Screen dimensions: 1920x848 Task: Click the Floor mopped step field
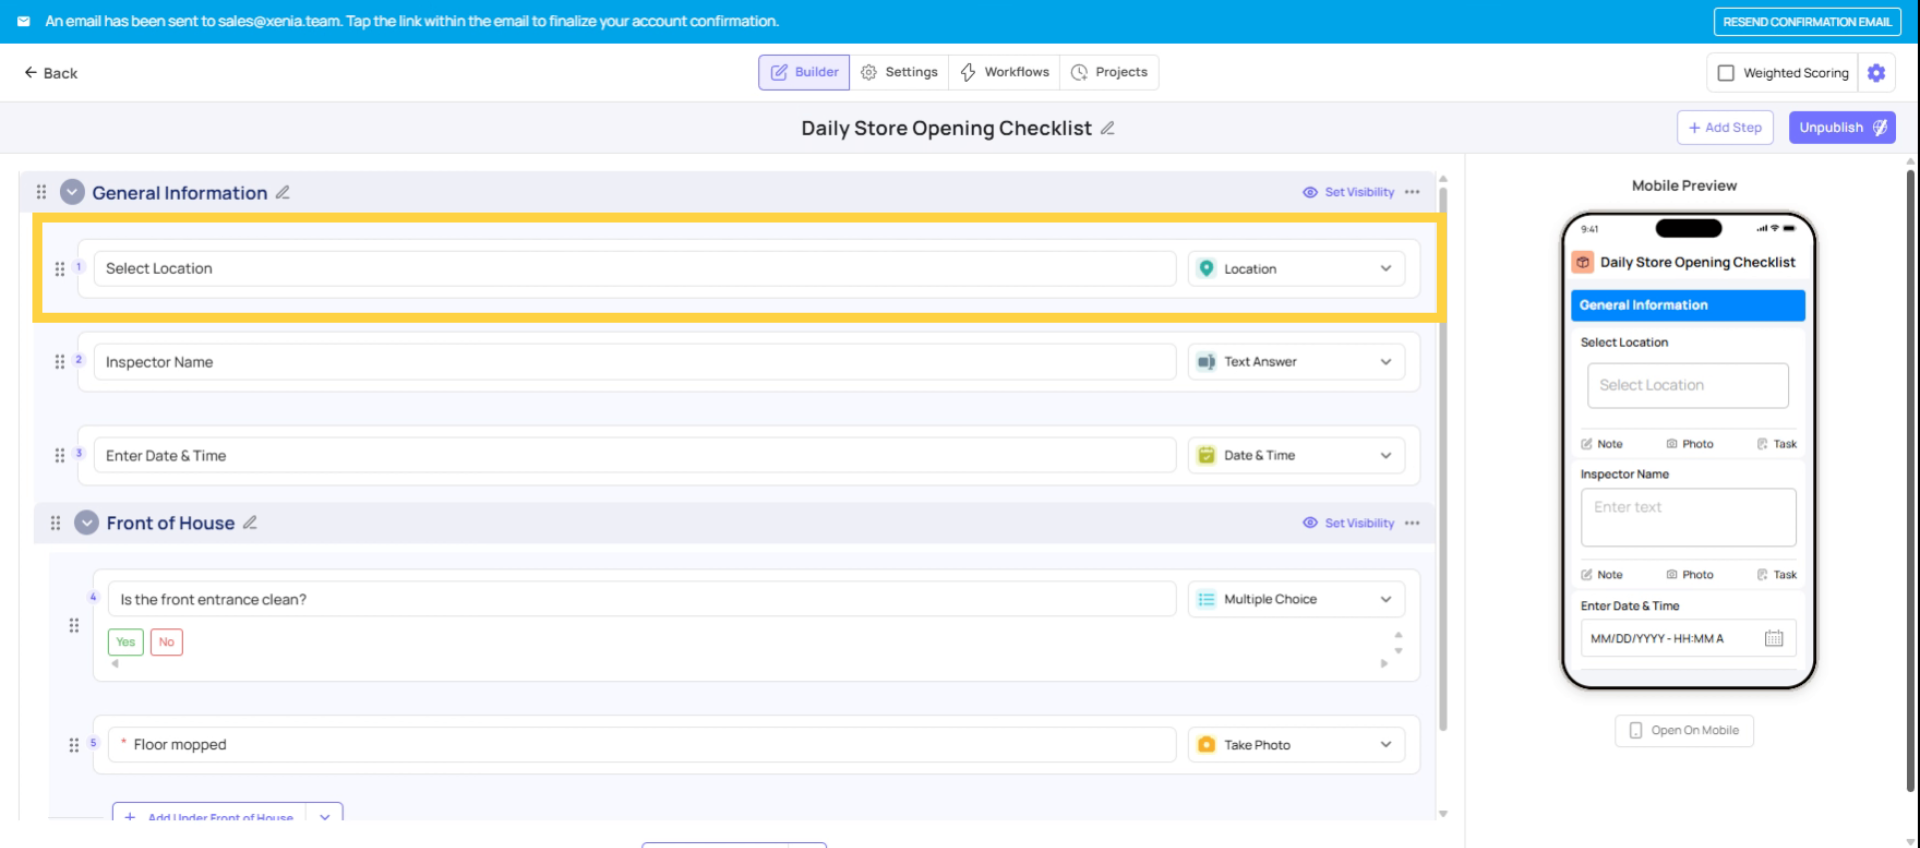point(641,745)
